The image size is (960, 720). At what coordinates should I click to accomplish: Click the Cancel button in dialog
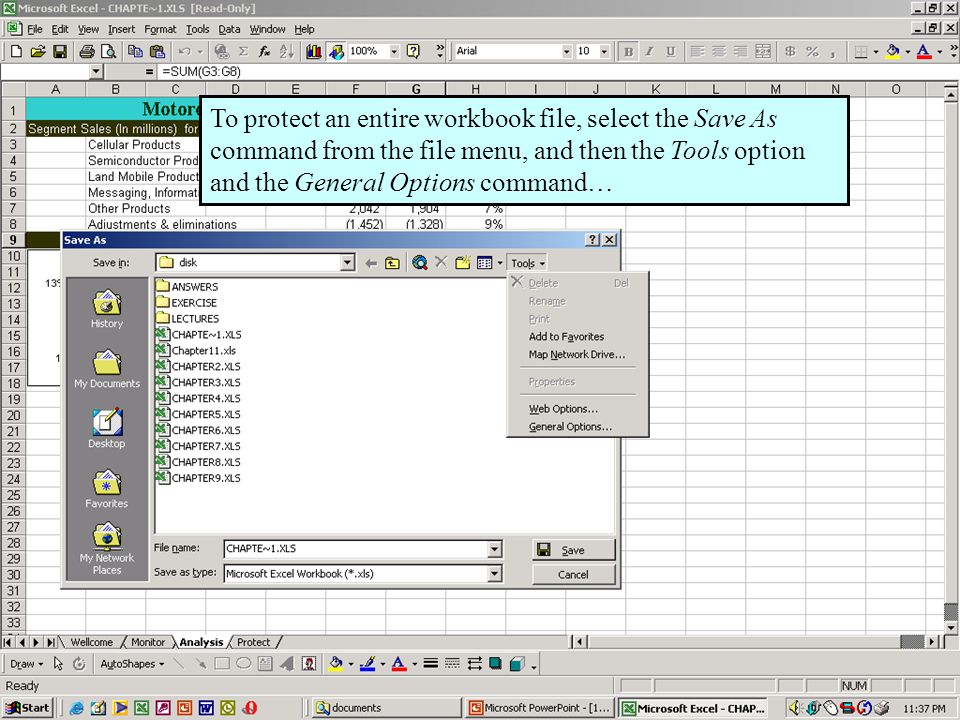click(573, 574)
